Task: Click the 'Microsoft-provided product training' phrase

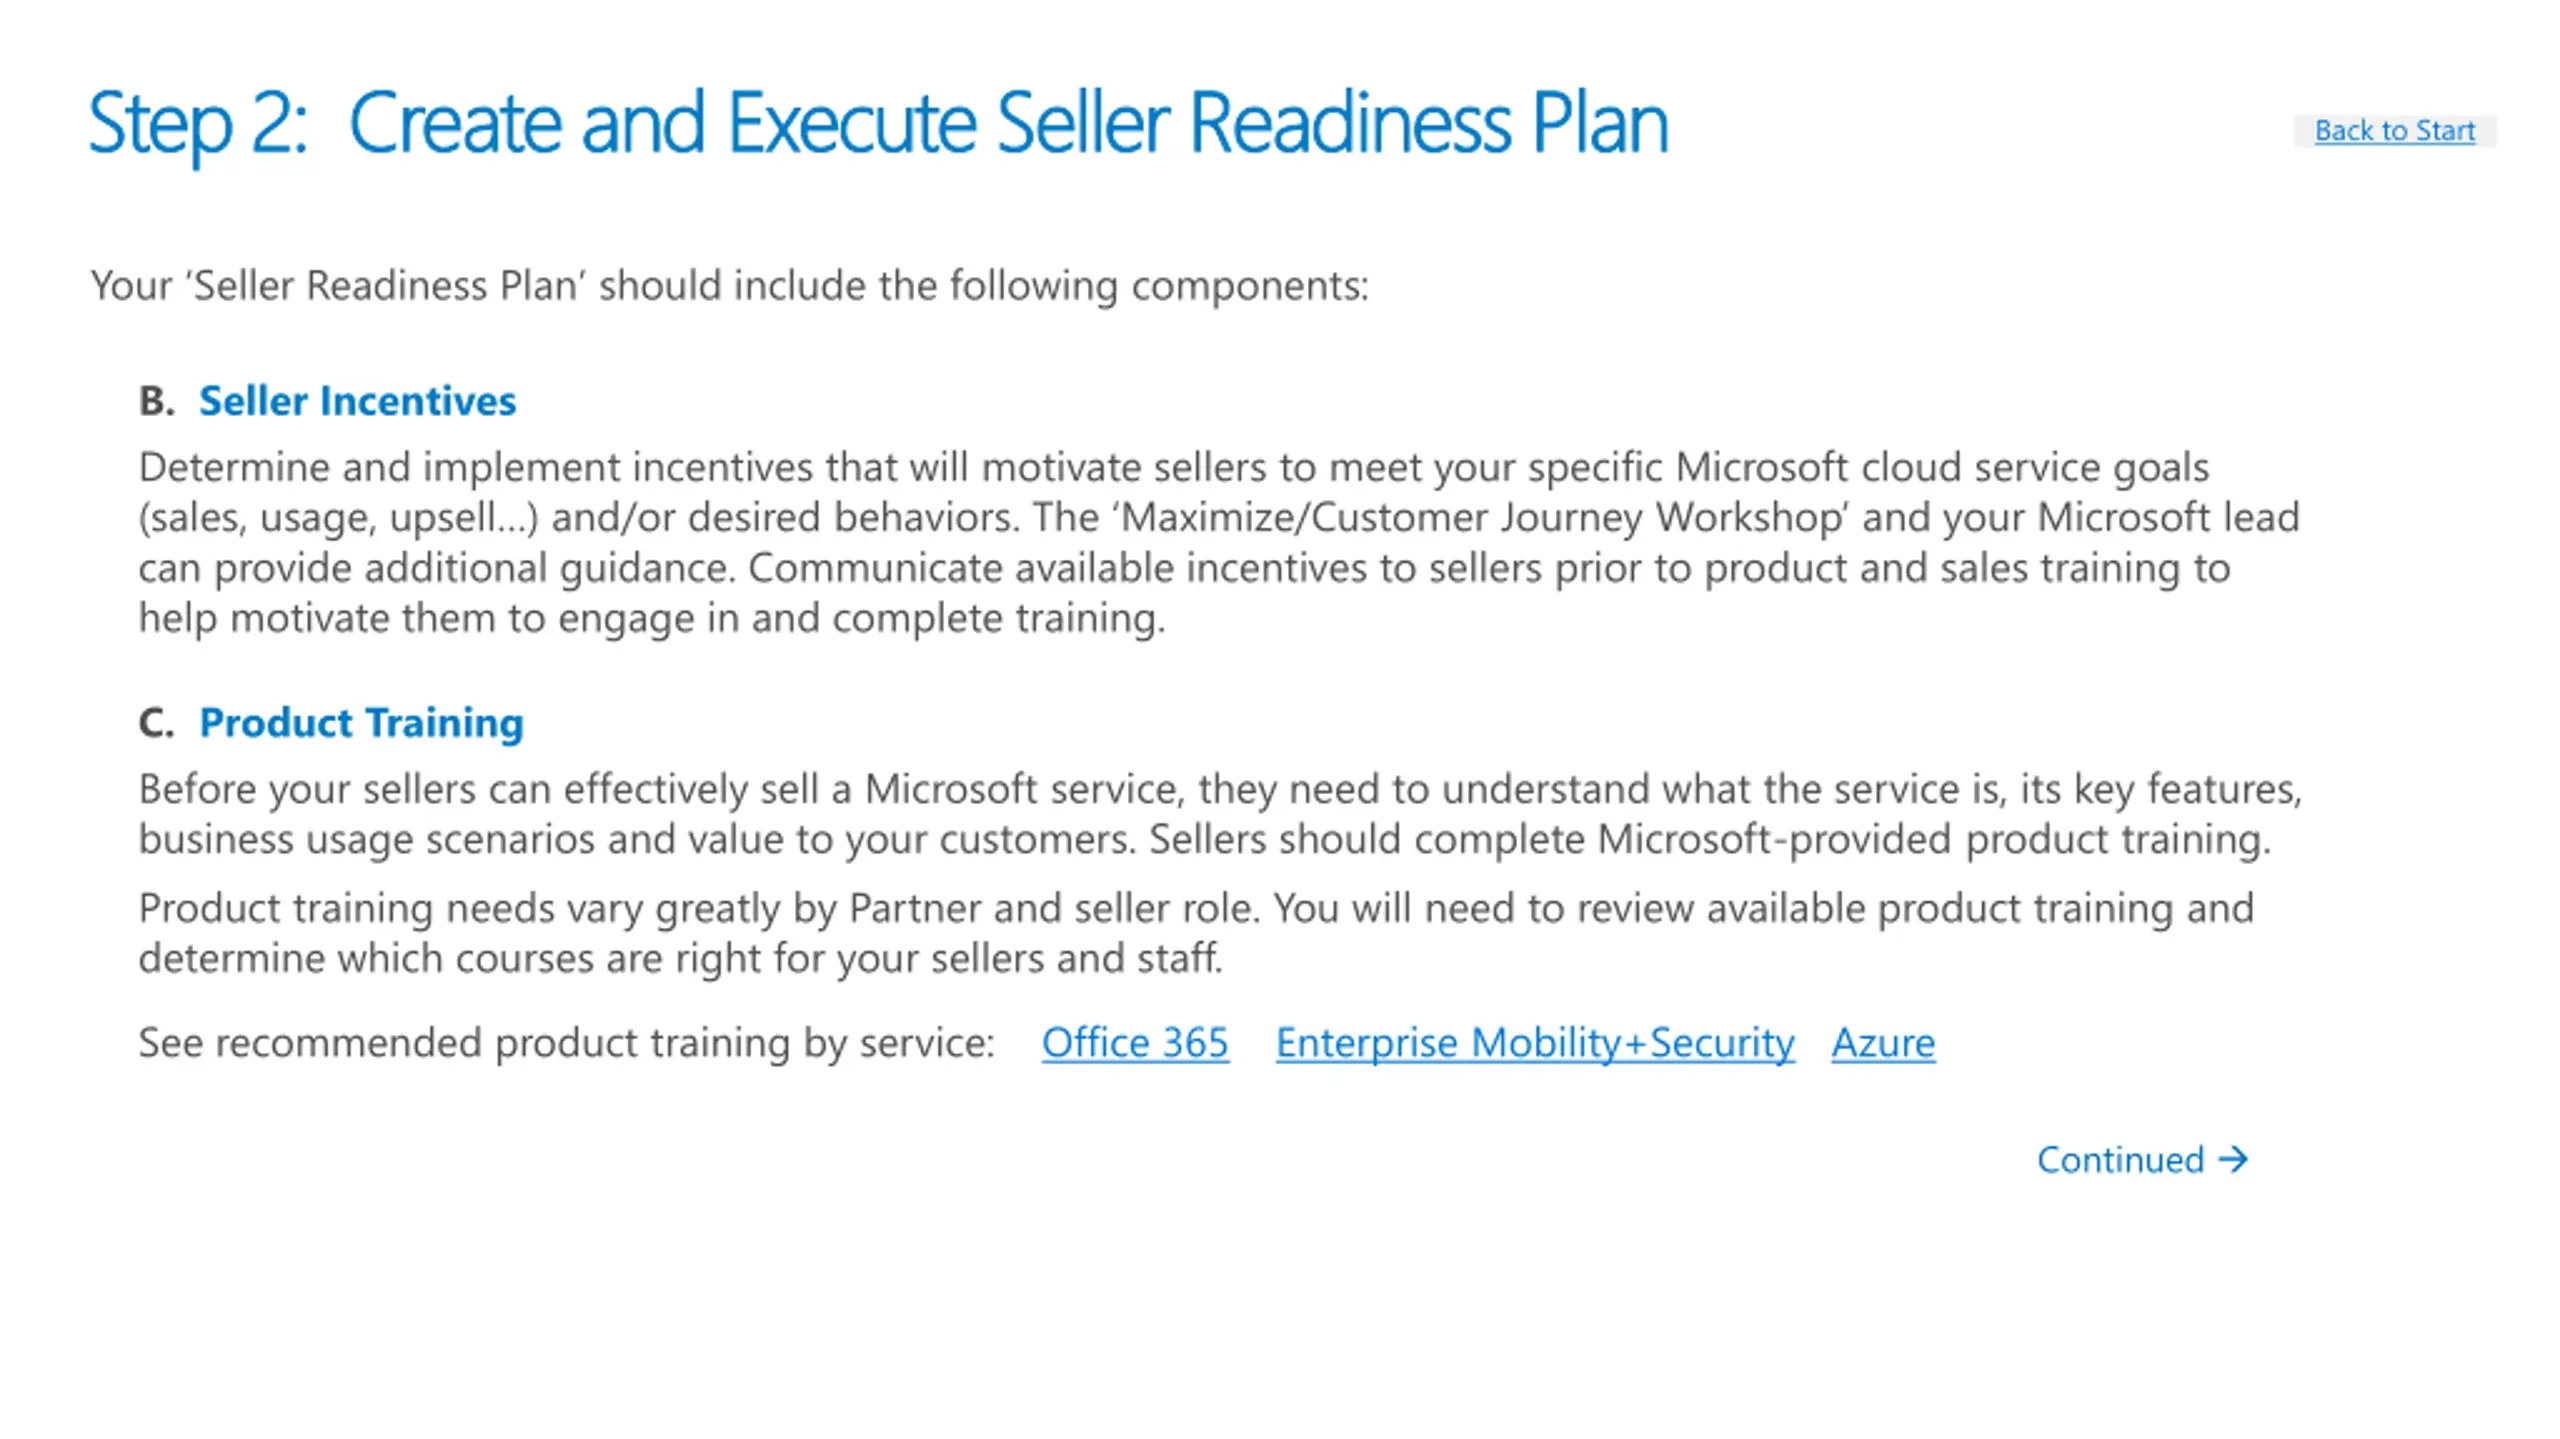Action: click(1931, 838)
